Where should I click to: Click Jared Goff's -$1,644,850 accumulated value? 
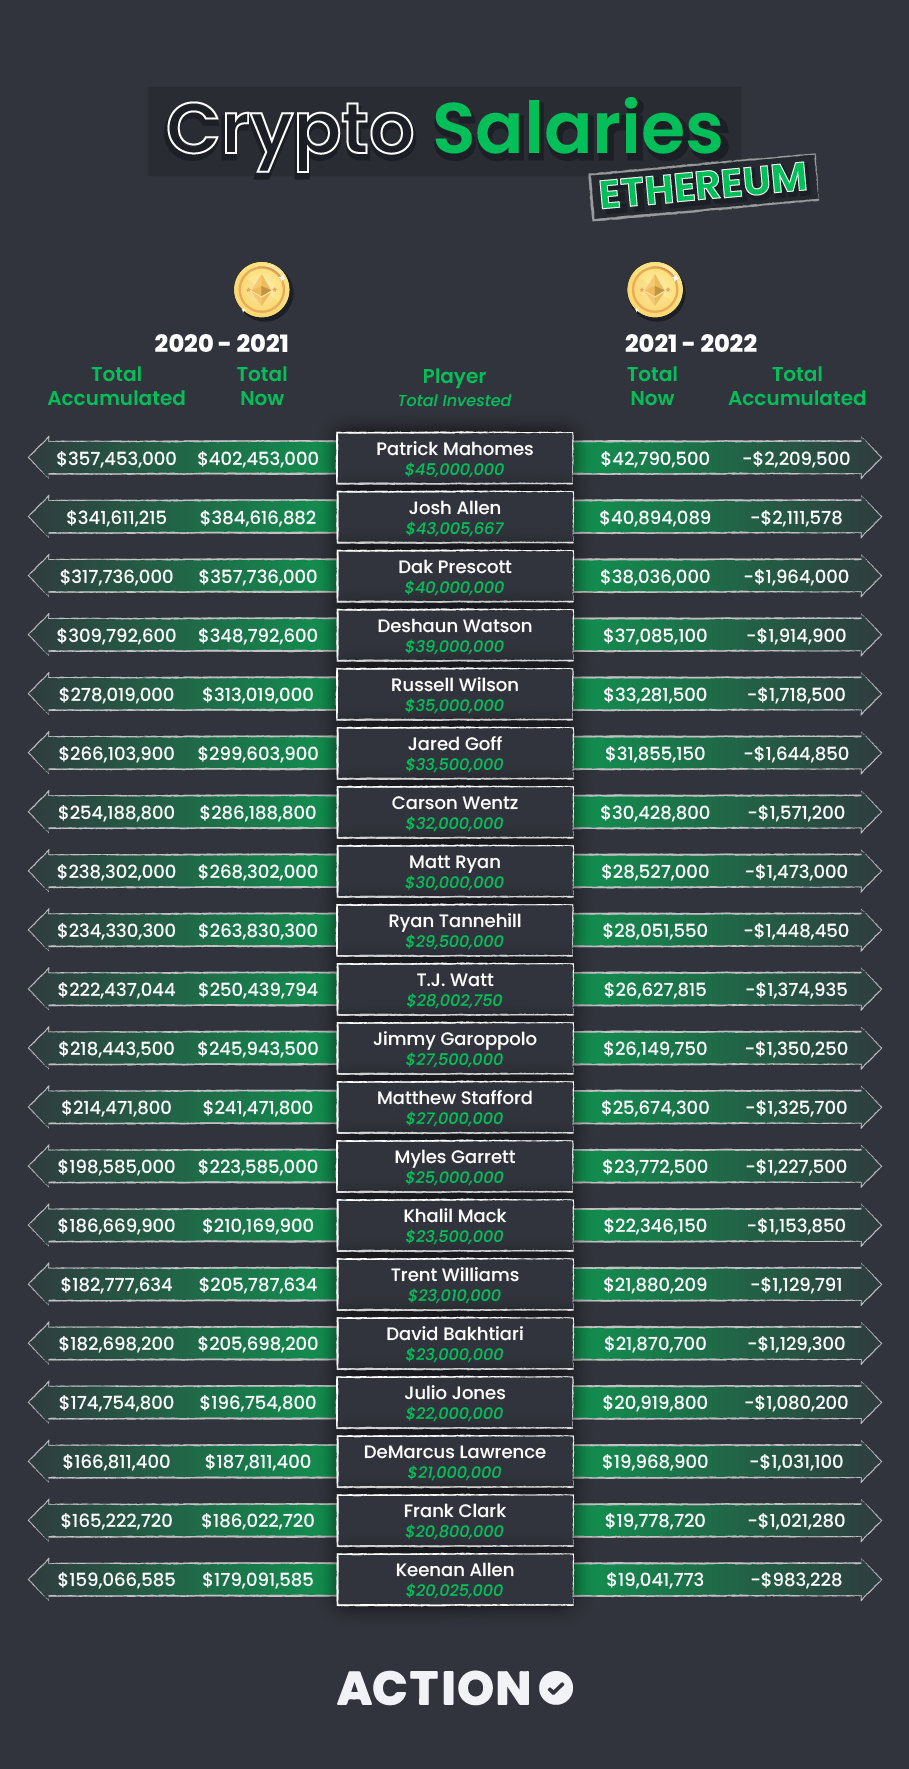tap(796, 753)
